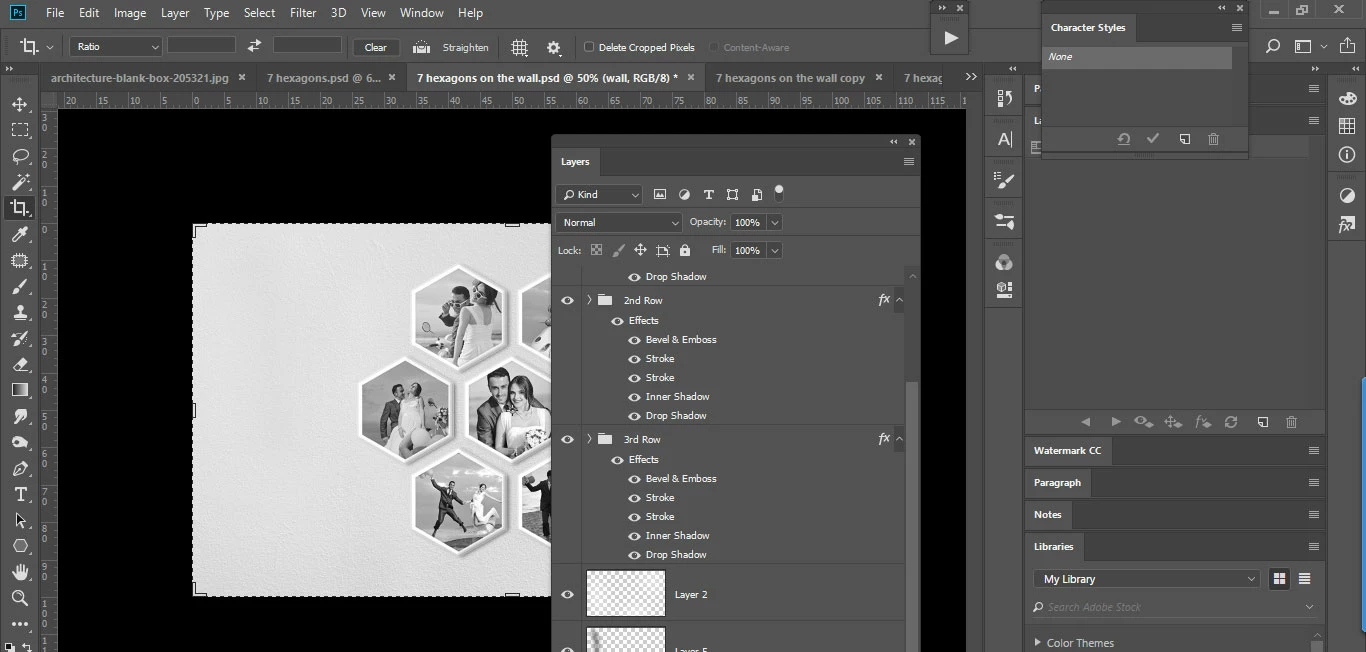Expand the 2nd Row group folder

(x=589, y=300)
